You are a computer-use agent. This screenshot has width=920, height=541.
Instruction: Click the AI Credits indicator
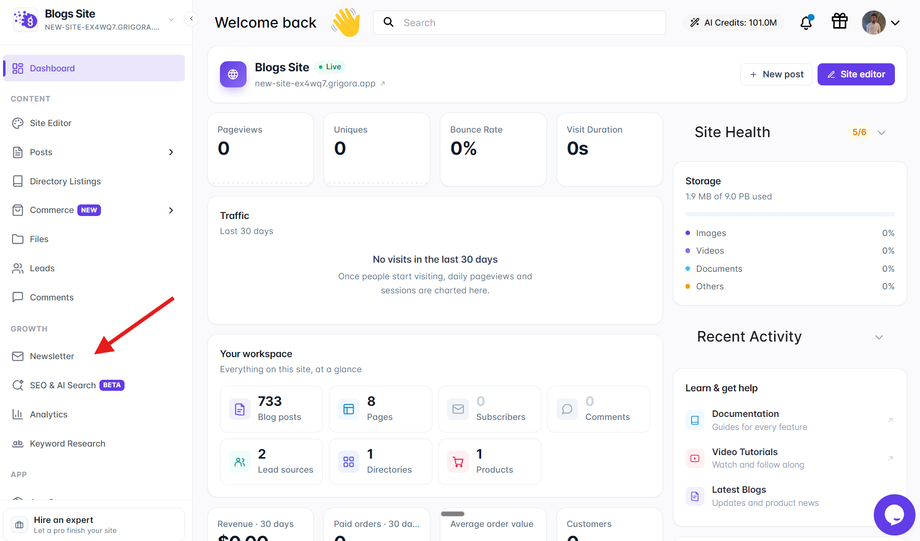(733, 22)
